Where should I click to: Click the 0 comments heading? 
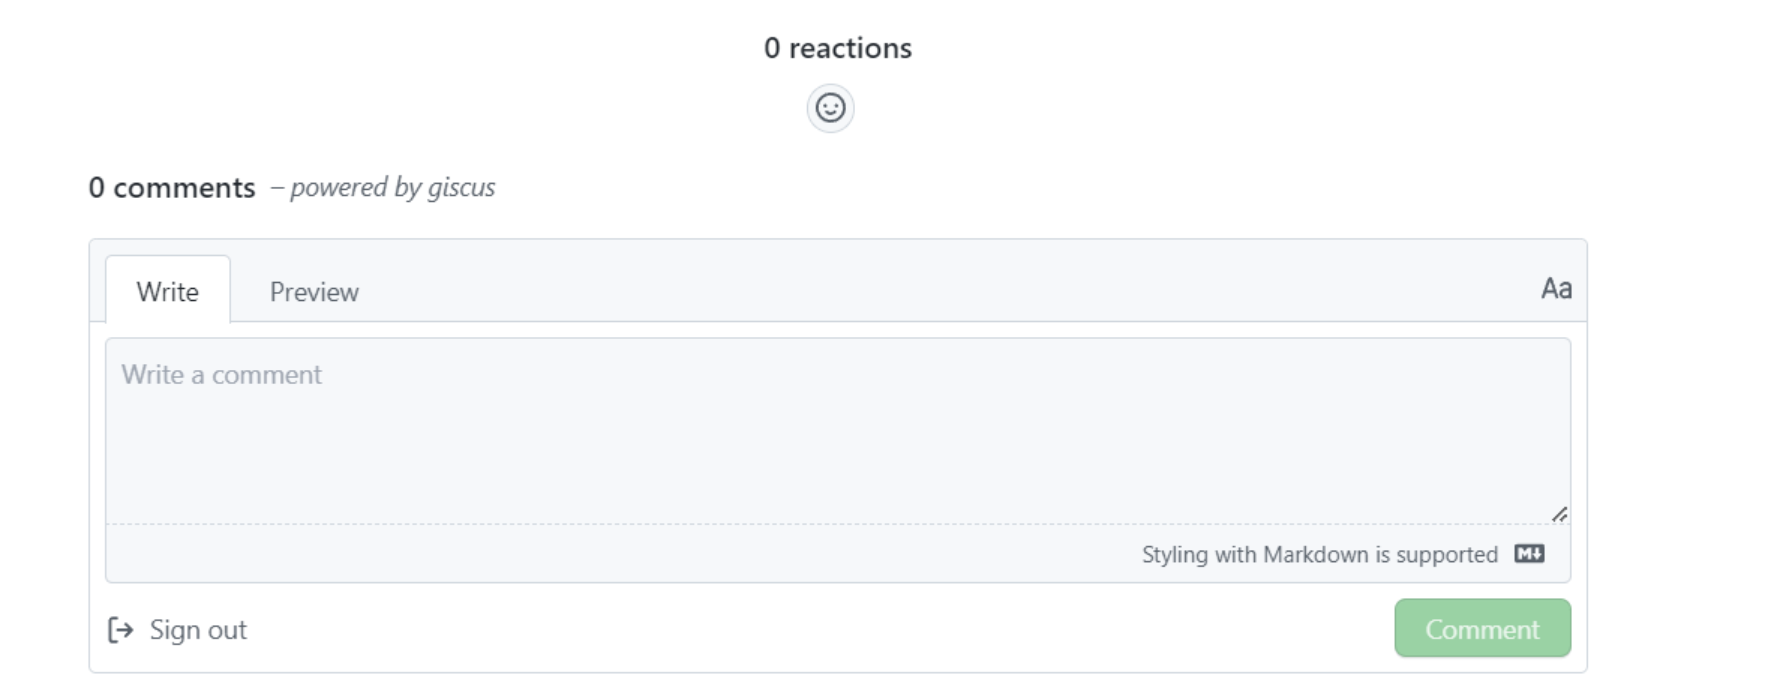coord(172,187)
